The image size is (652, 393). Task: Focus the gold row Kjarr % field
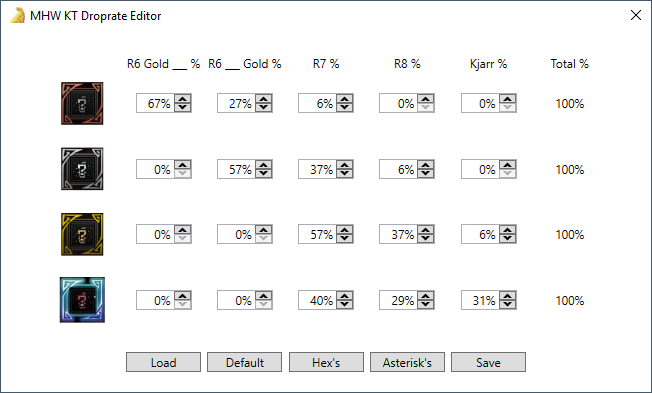tap(481, 234)
